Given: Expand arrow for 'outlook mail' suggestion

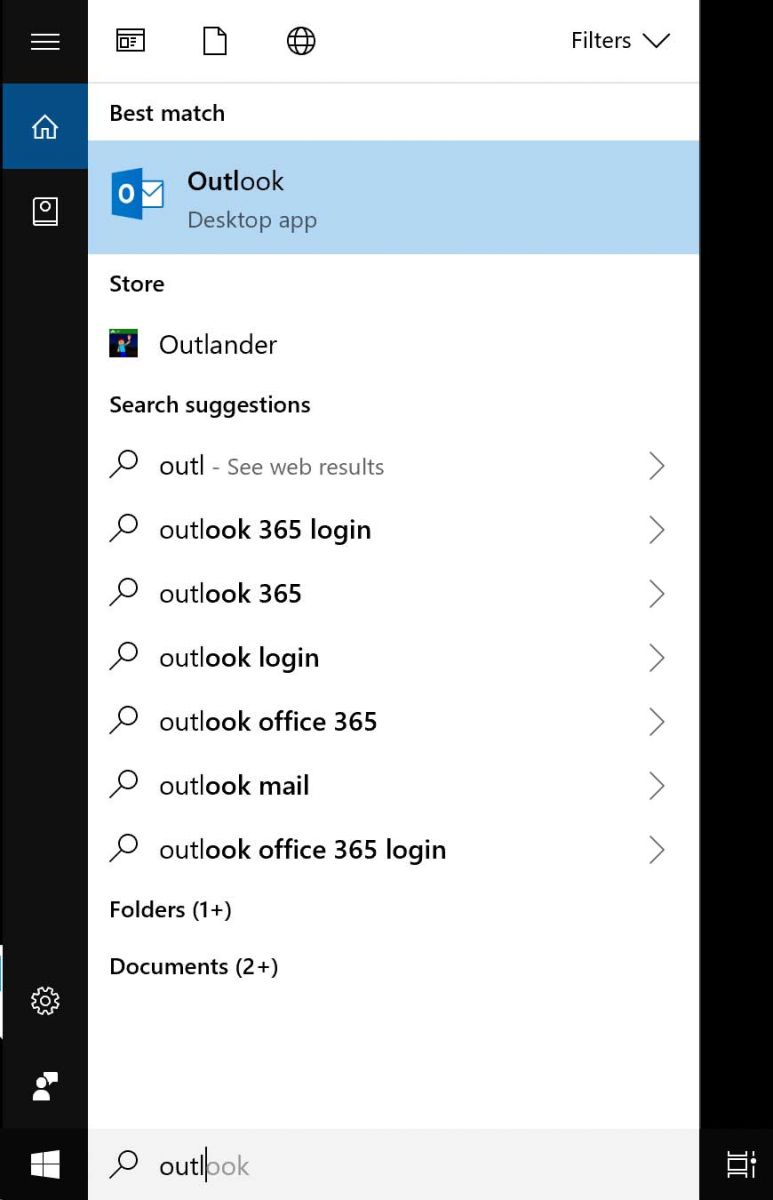Looking at the screenshot, I should click(x=657, y=786).
